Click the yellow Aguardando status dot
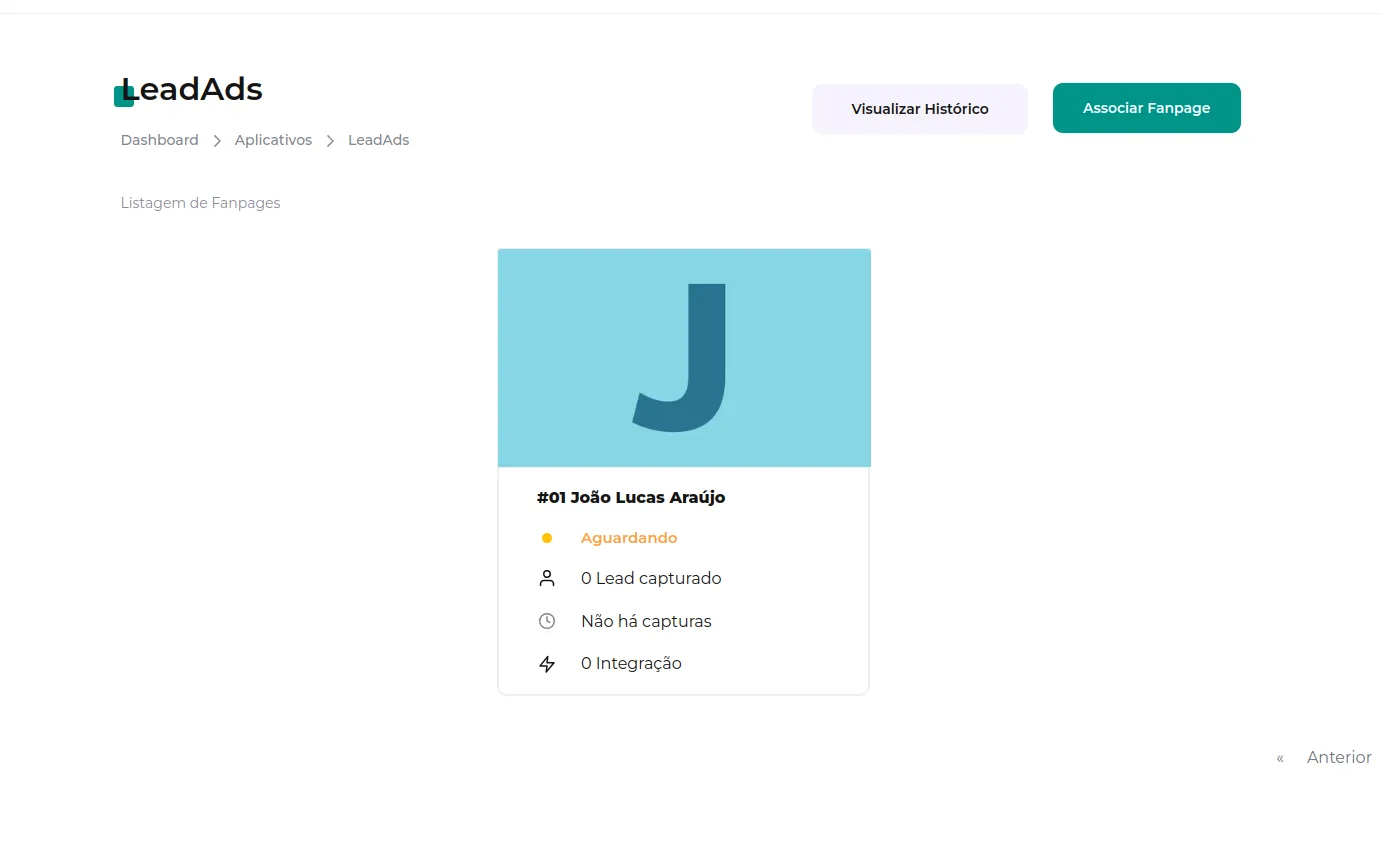1382x846 pixels. tap(547, 538)
